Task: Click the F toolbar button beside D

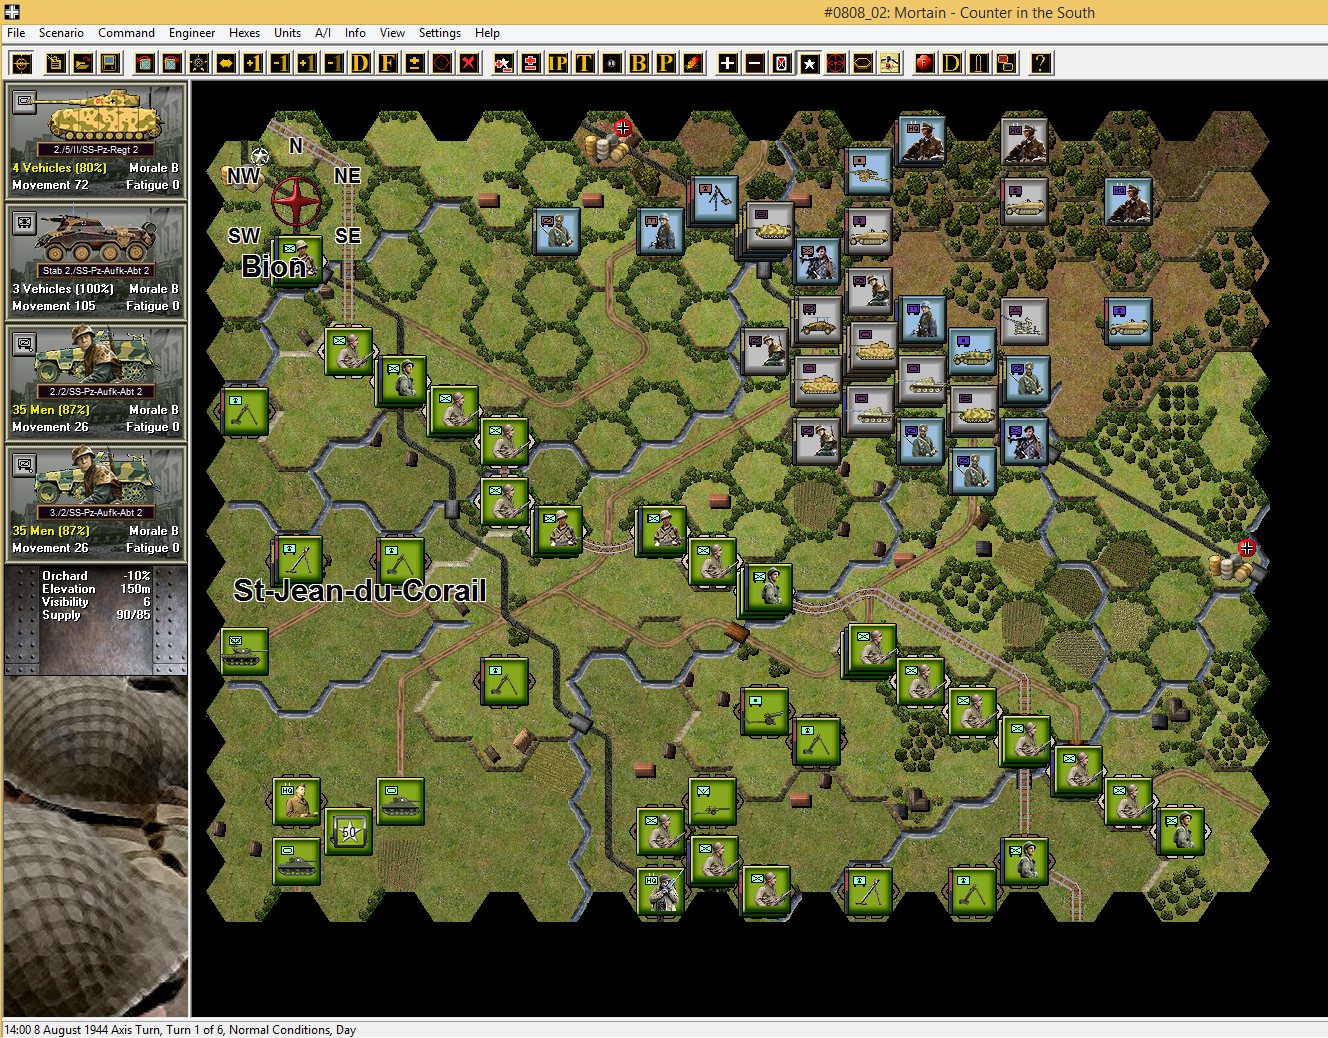Action: pos(387,64)
